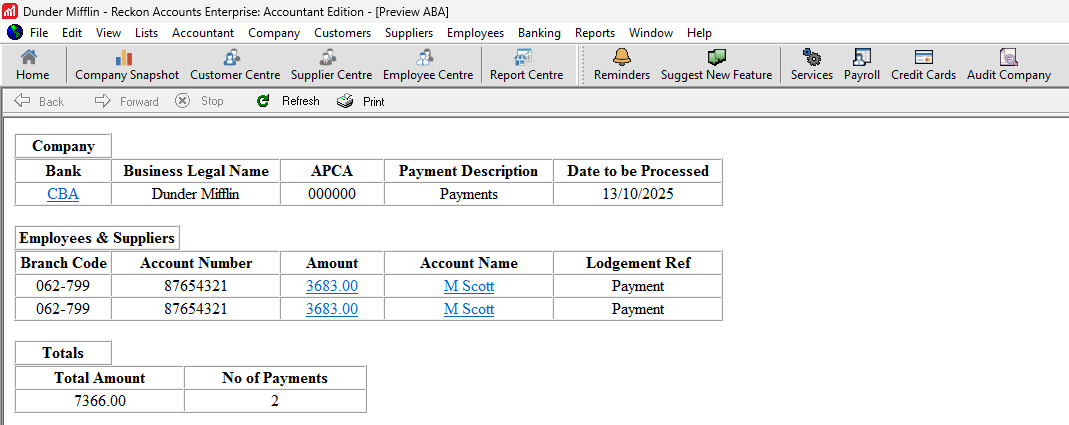Click the Date to be Processed header

coord(637,171)
